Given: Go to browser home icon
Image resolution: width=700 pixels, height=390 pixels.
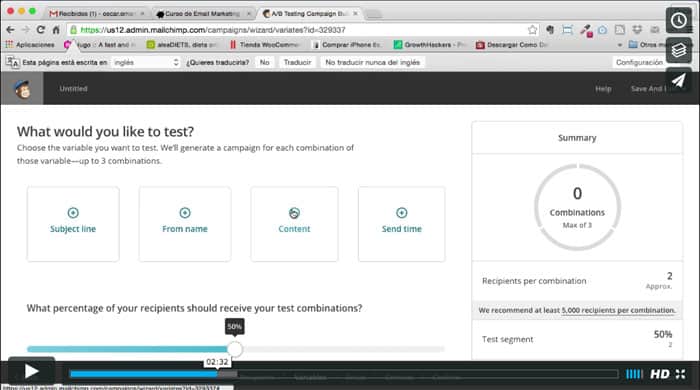Looking at the screenshot, I should click(56, 30).
